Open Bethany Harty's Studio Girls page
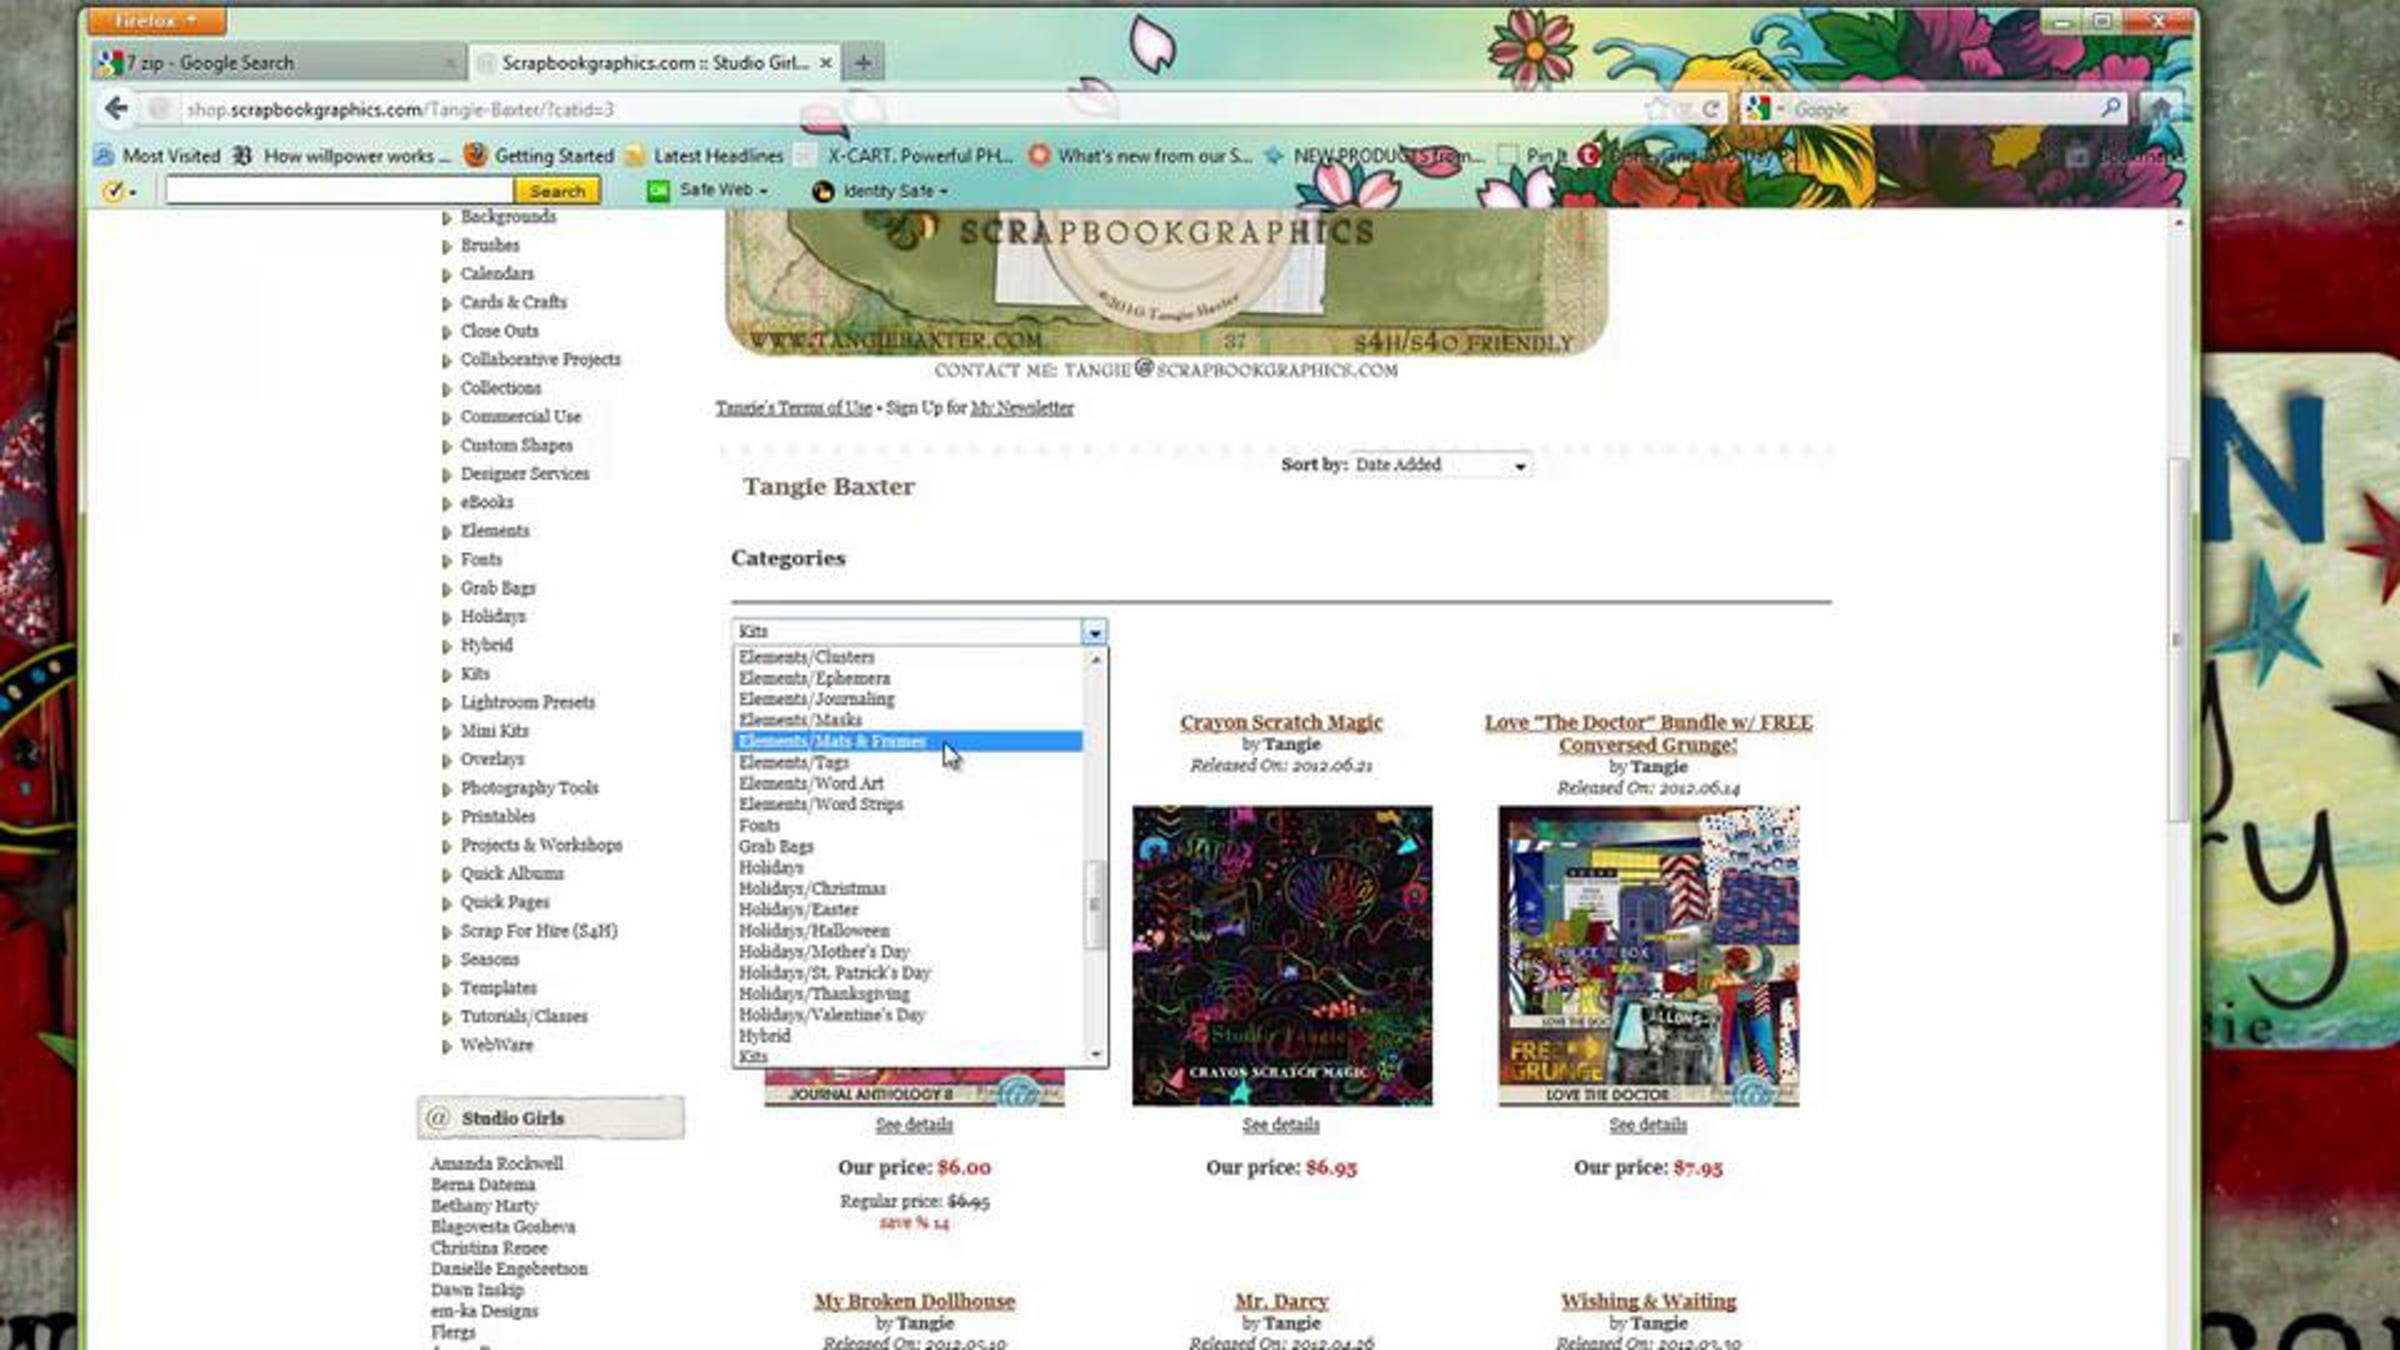This screenshot has height=1350, width=2400. coord(484,1205)
